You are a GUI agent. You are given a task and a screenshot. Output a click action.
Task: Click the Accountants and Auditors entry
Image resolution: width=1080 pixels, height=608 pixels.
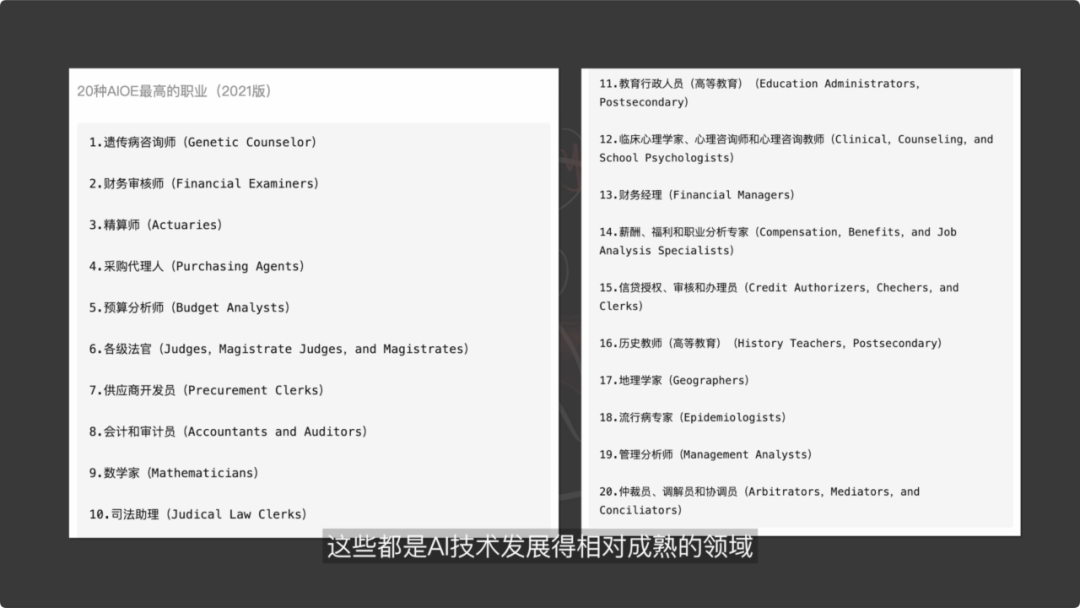pos(228,432)
